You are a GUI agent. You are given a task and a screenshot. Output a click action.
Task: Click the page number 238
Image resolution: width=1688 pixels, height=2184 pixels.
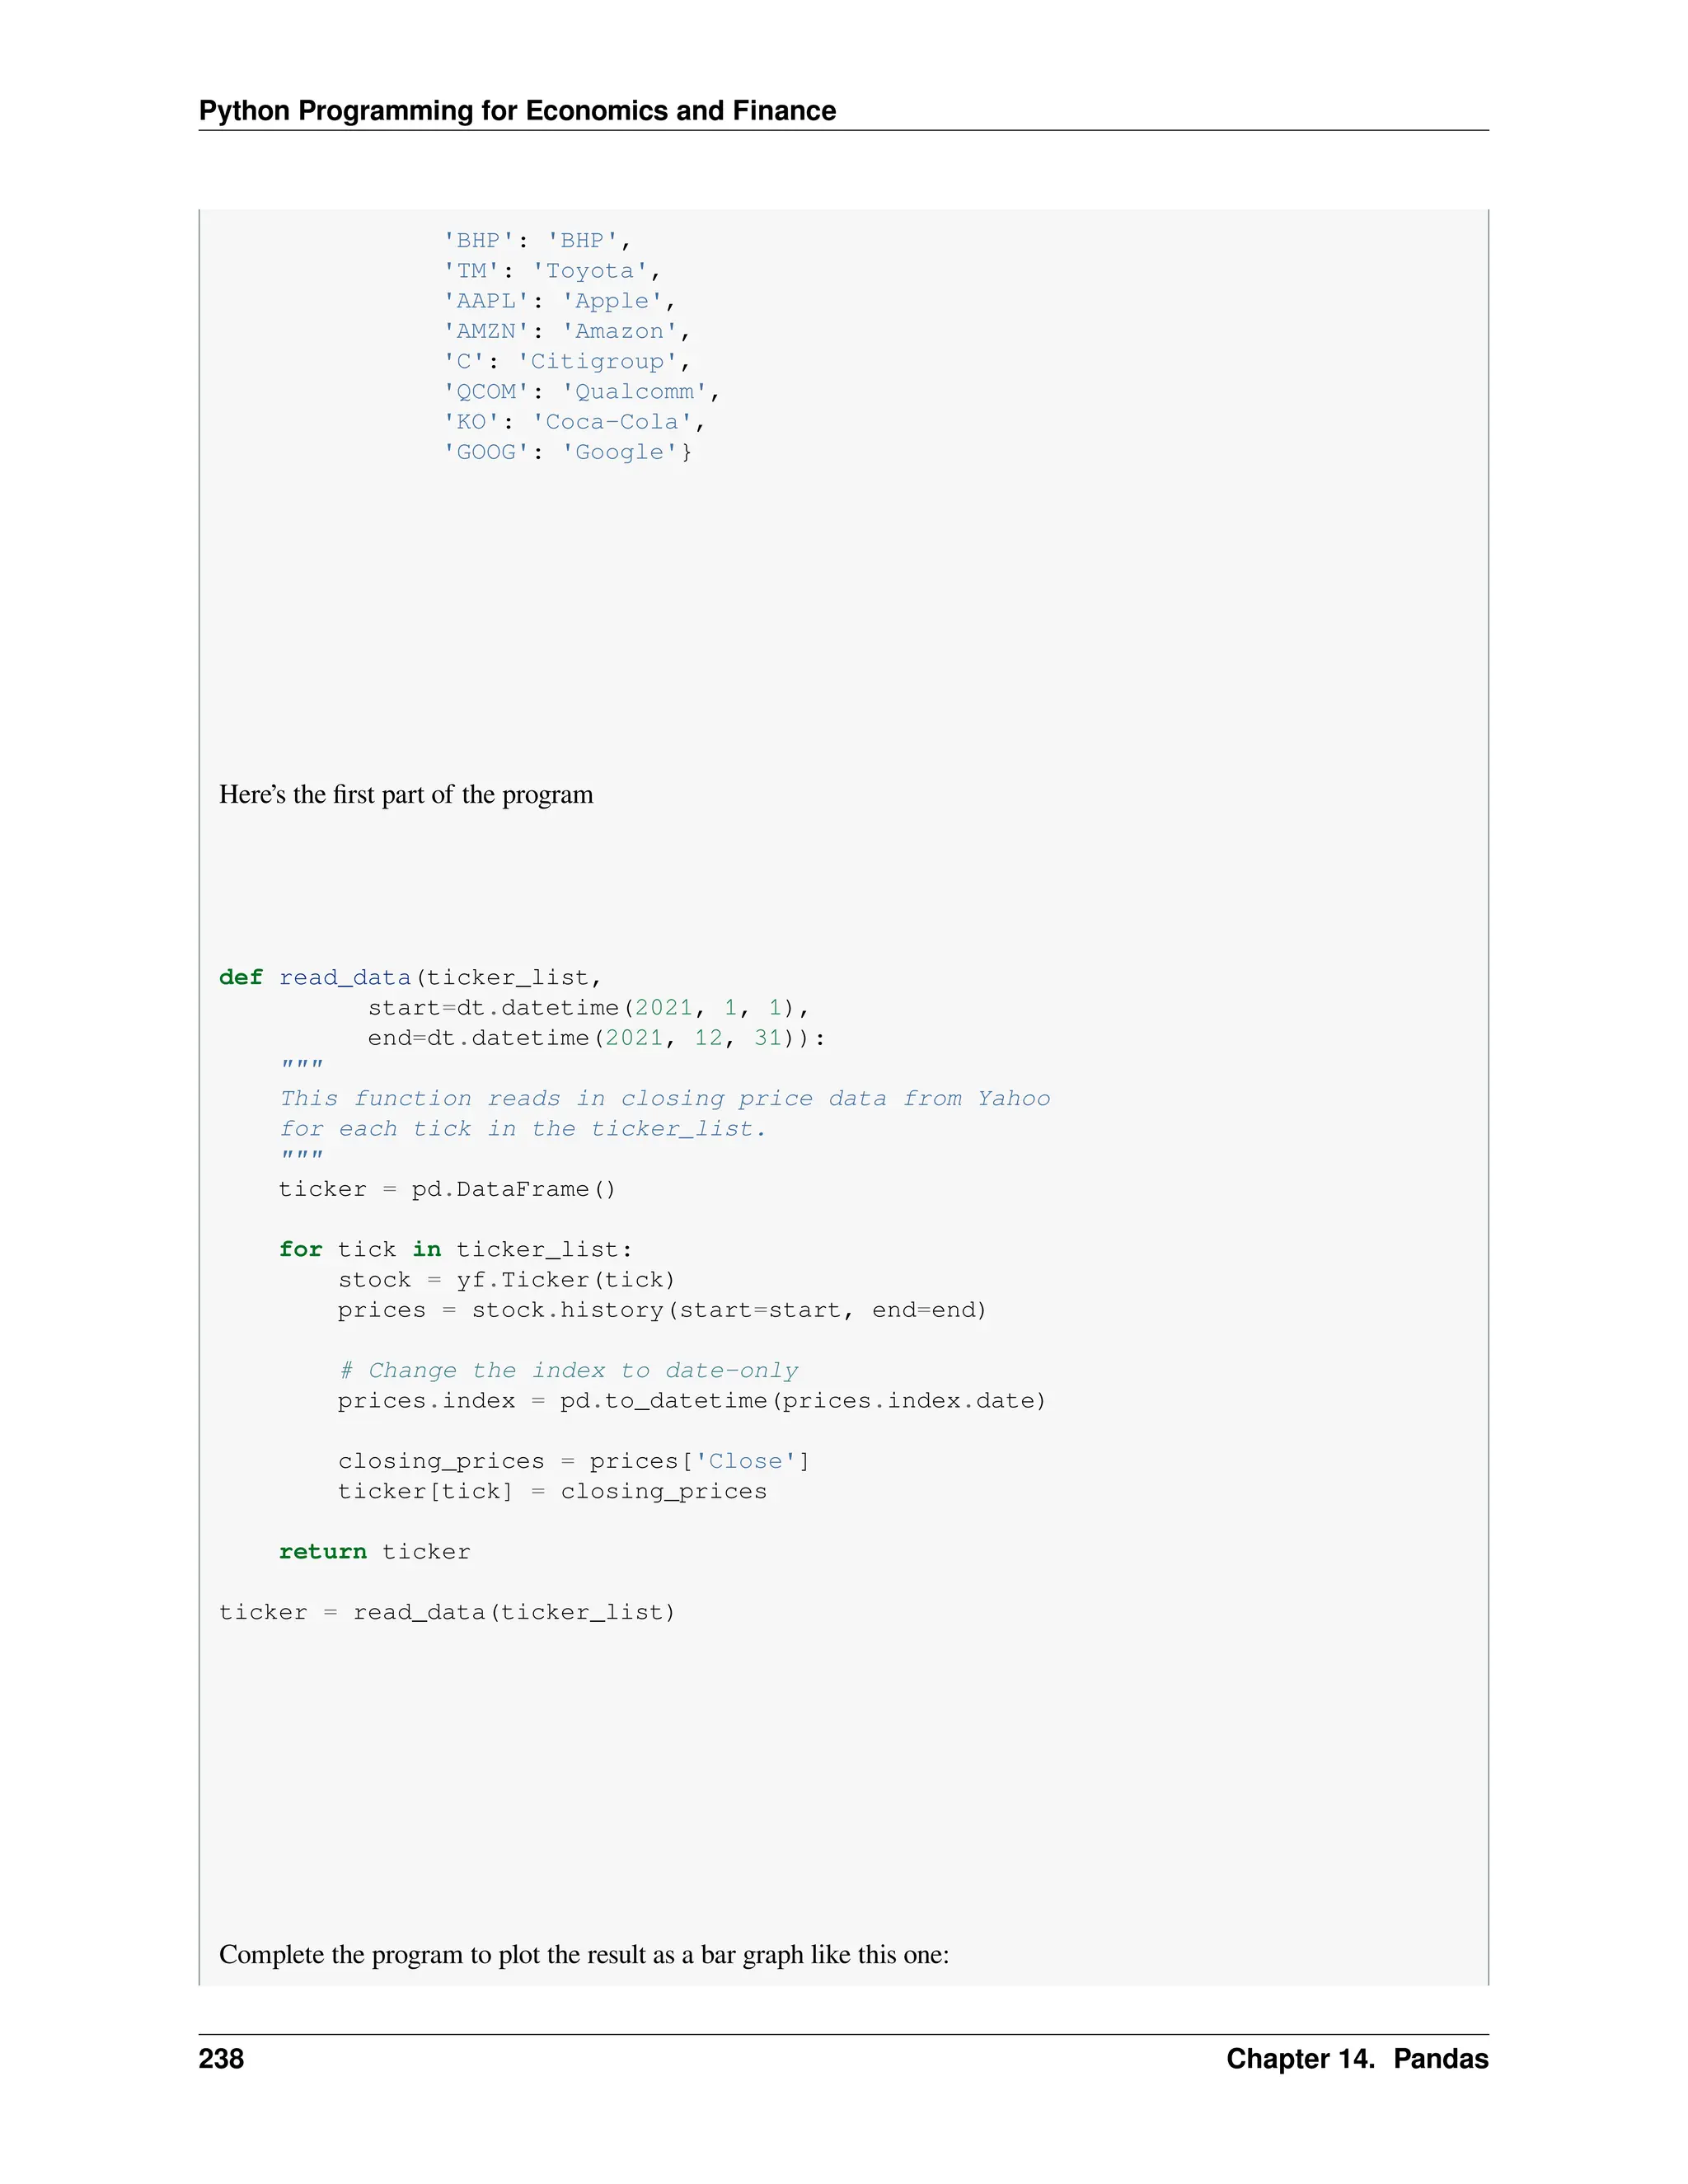[221, 2059]
